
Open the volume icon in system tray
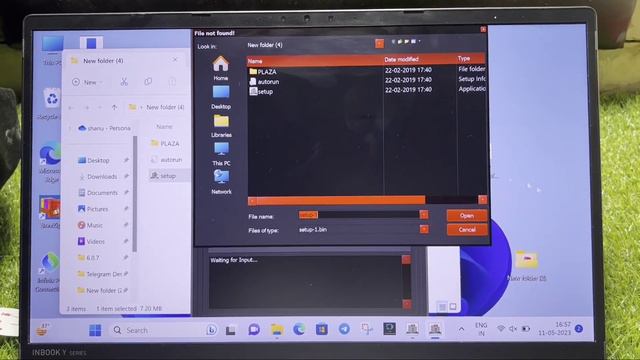click(x=513, y=329)
